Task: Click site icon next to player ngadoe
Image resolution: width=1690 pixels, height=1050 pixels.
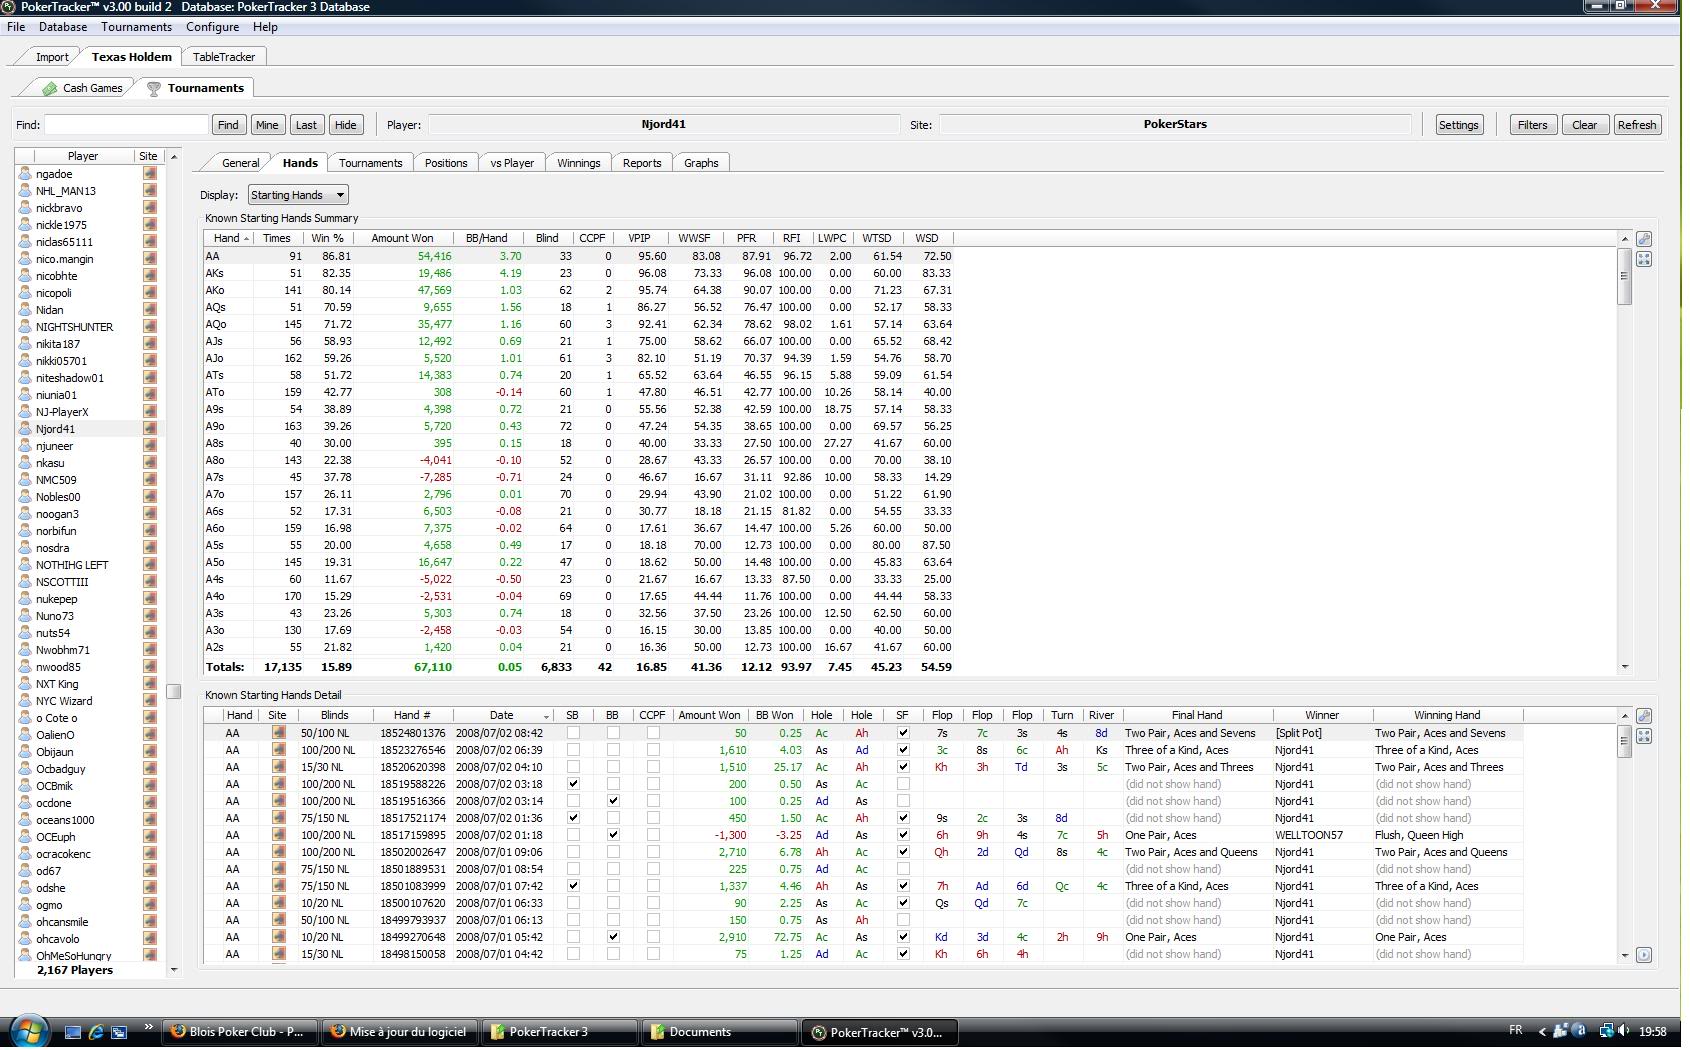Action: [x=150, y=174]
